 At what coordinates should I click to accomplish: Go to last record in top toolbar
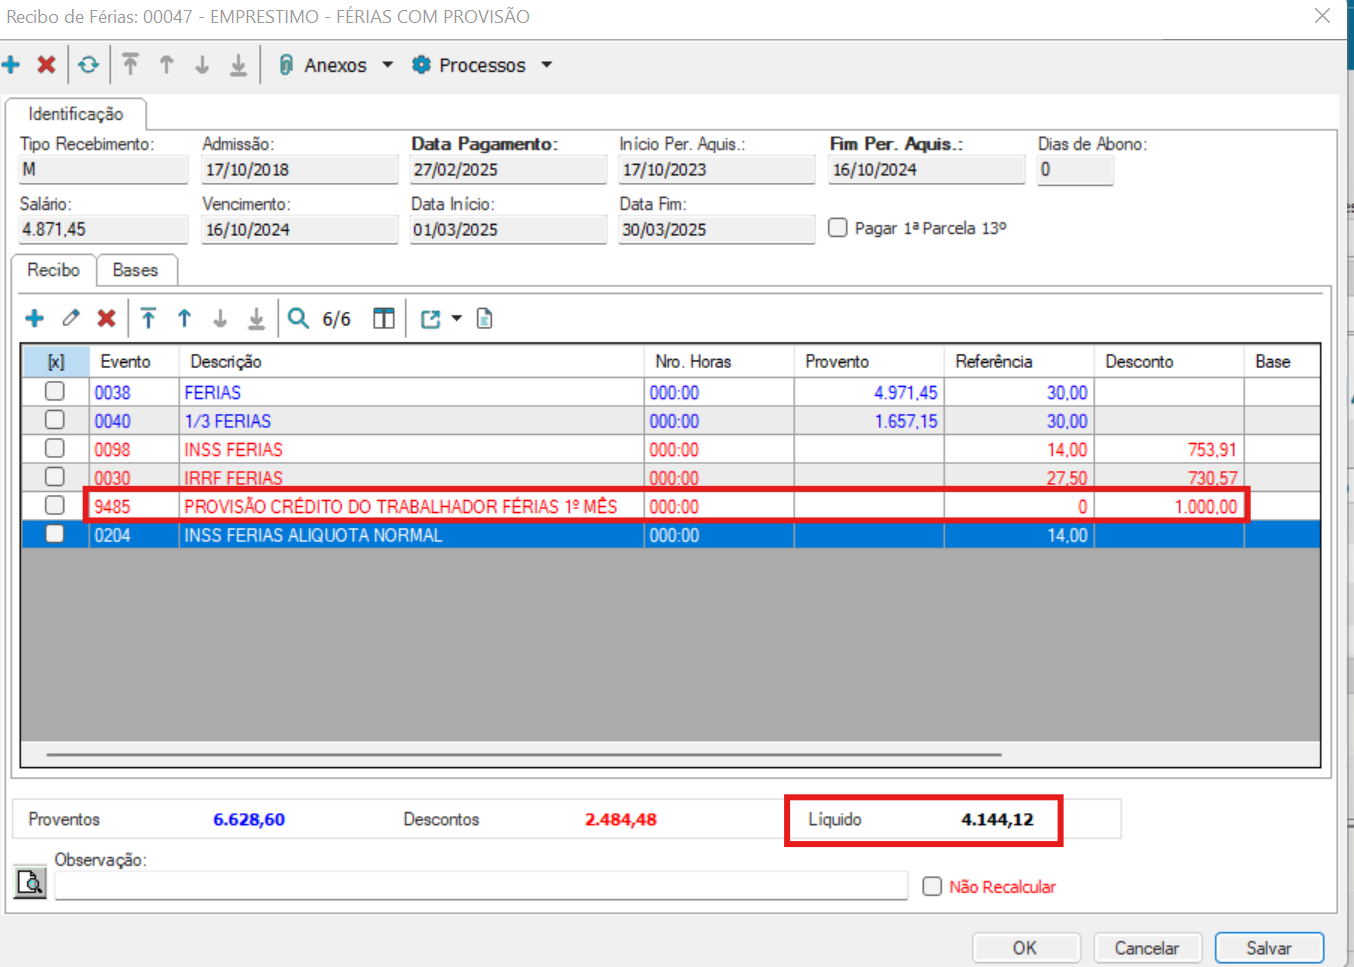pos(238,65)
